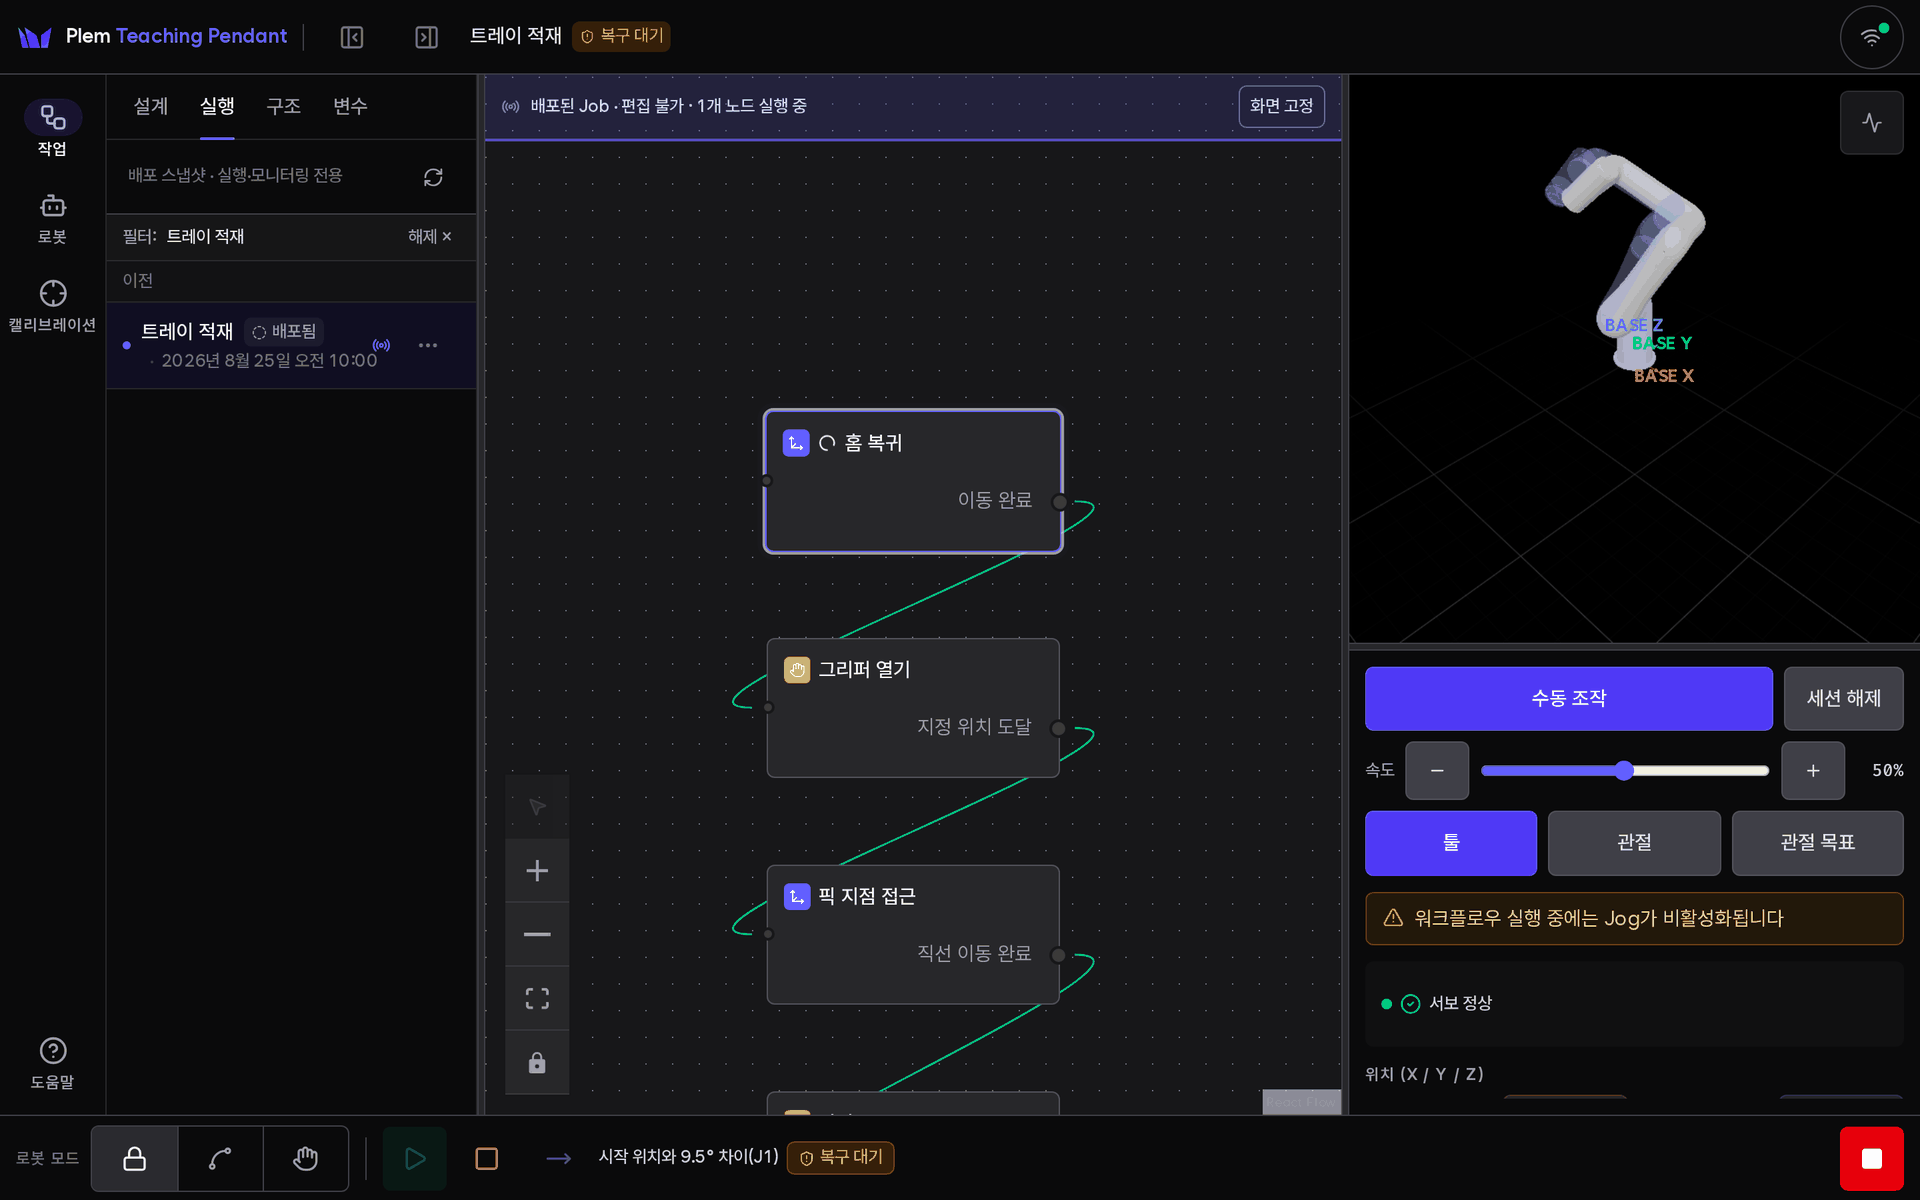Switch to the 설계 tab
The height and width of the screenshot is (1200, 1920).
tap(151, 106)
